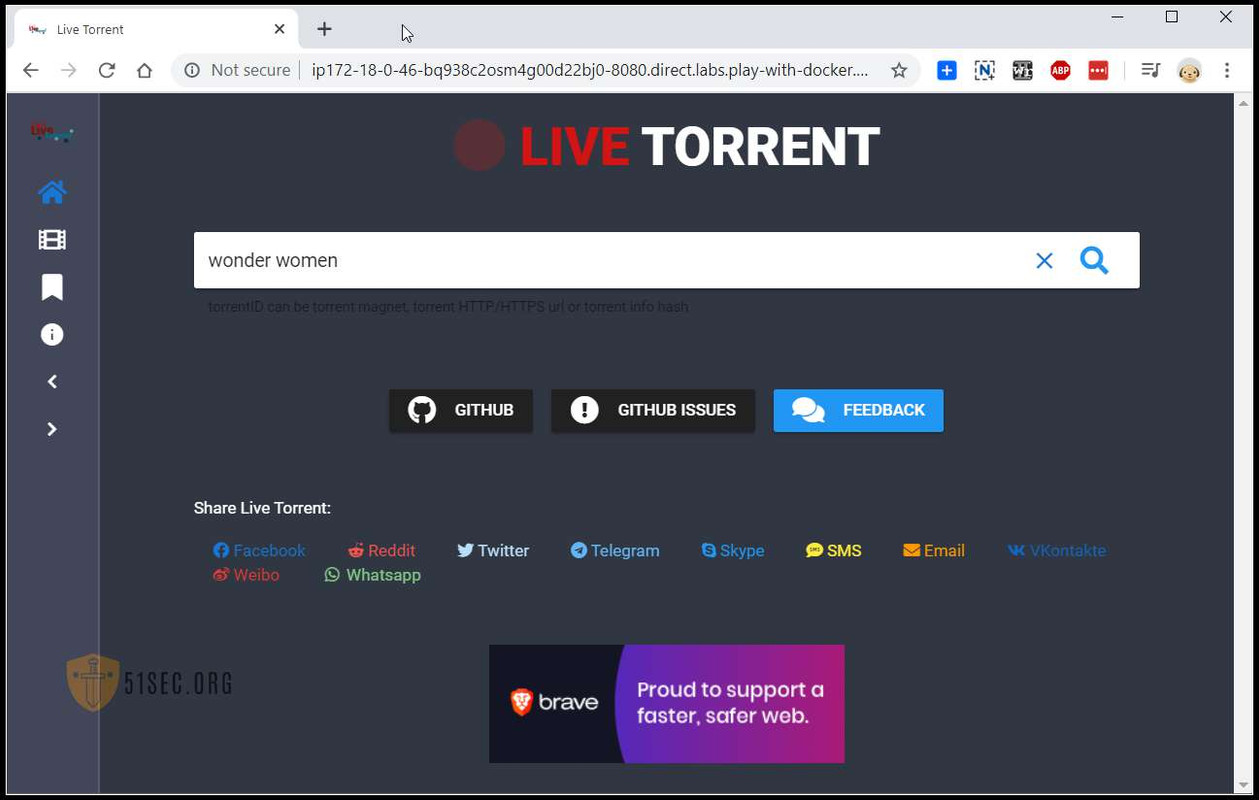Open the info icon in sidebar
The width and height of the screenshot is (1259, 800).
52,335
